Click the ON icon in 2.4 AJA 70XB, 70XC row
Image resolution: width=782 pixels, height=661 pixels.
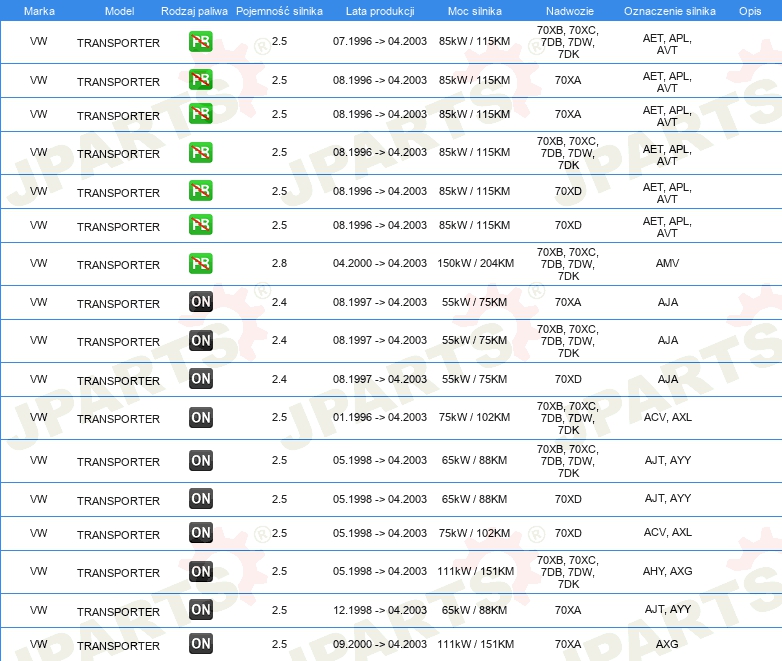click(x=200, y=341)
